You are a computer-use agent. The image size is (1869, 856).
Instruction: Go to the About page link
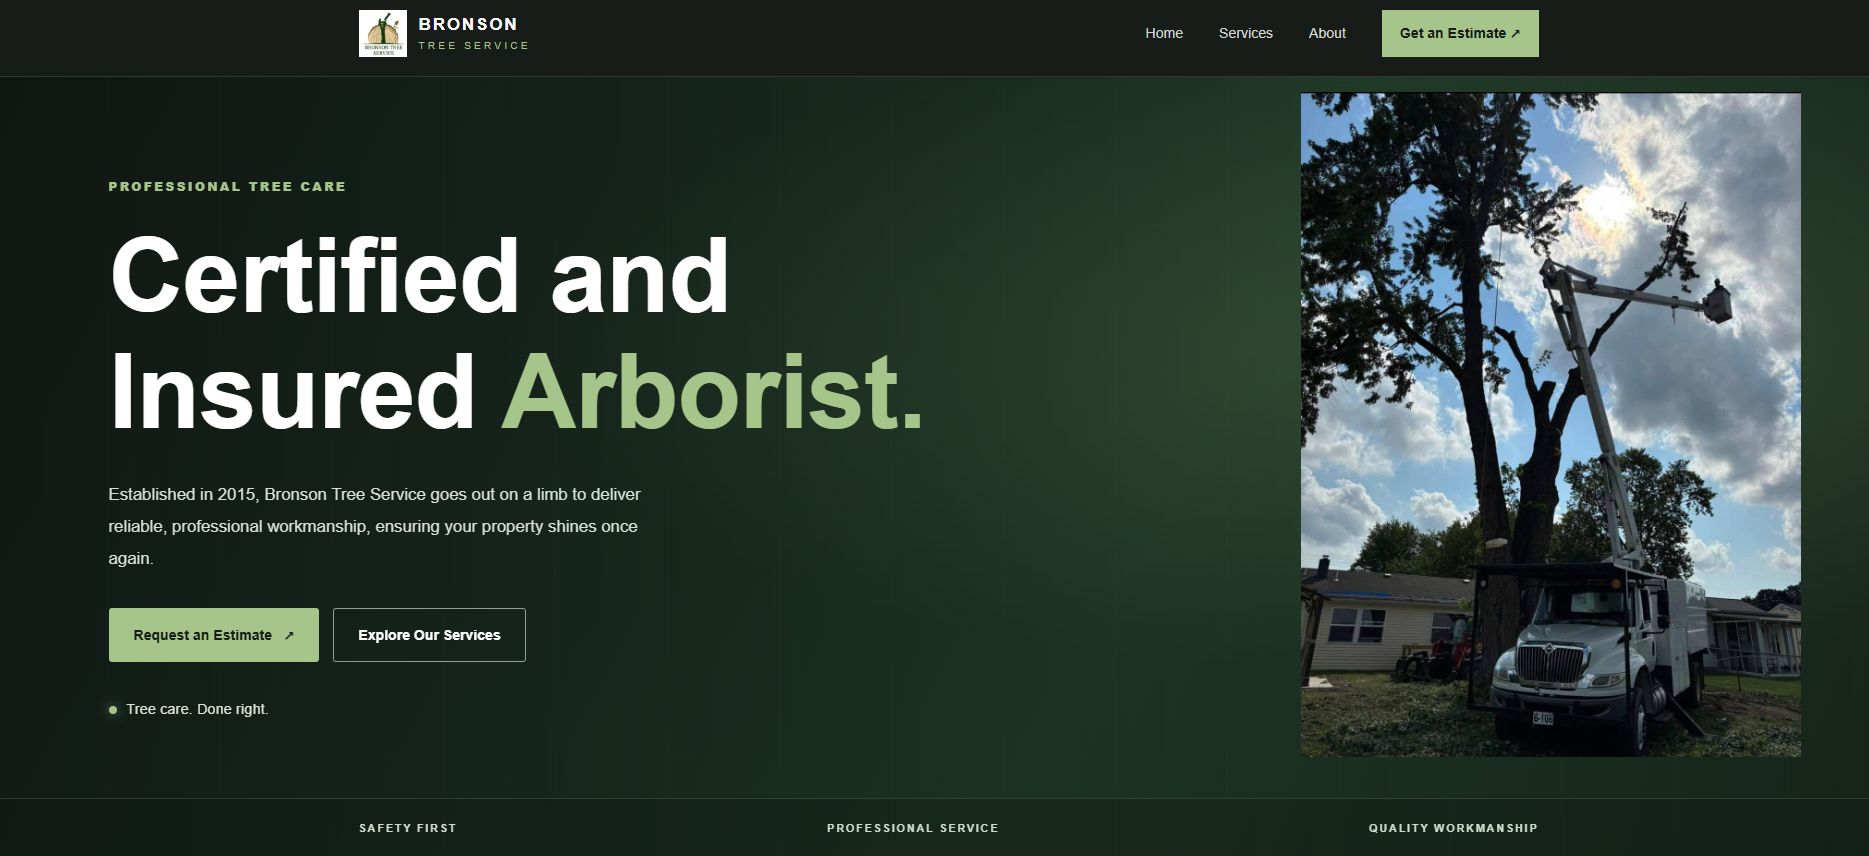click(1327, 33)
